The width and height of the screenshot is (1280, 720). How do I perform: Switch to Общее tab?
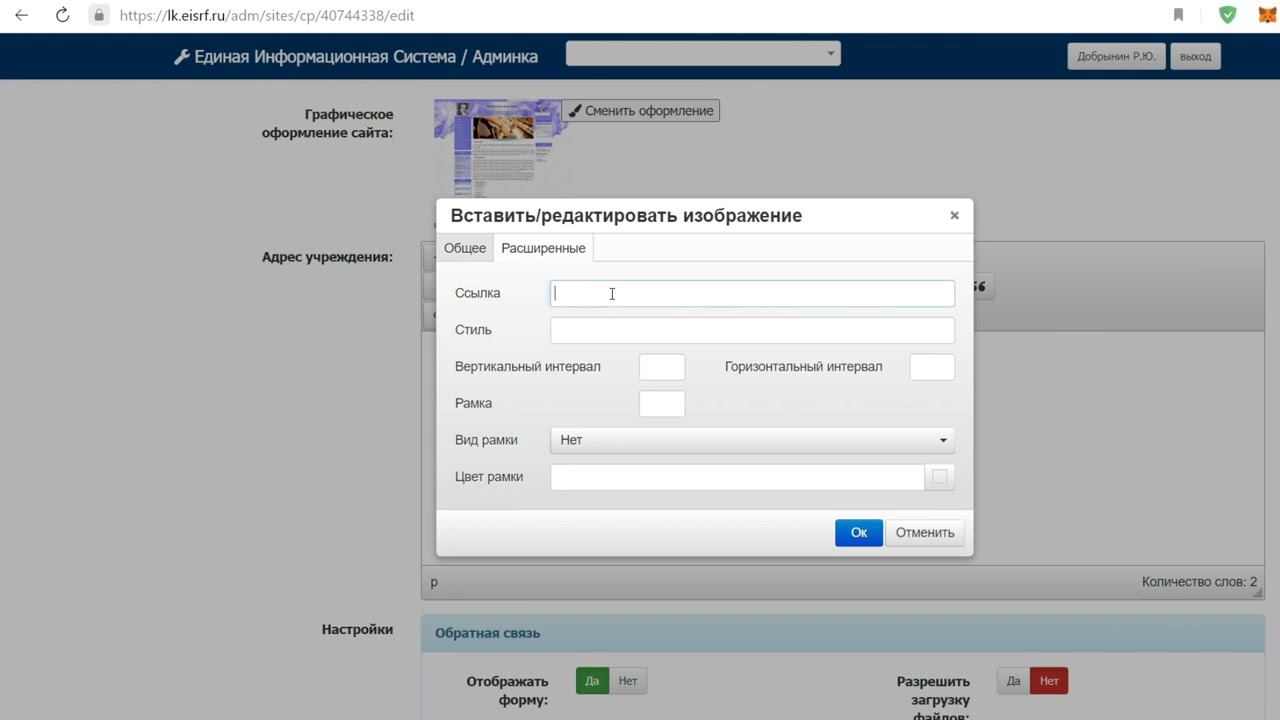pos(465,248)
